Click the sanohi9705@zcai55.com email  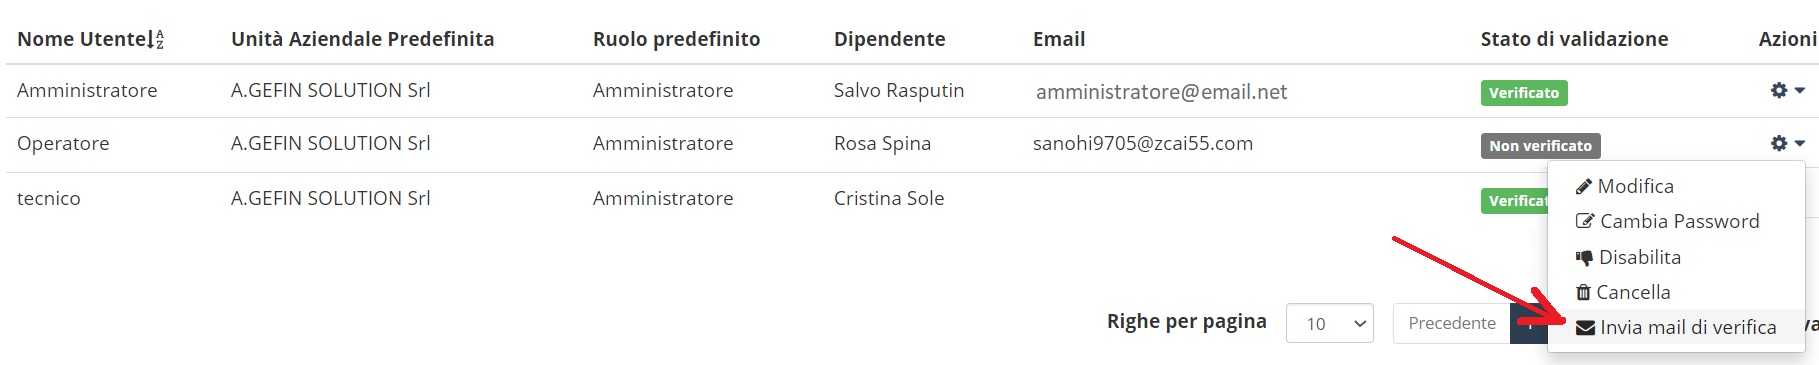tap(1143, 143)
